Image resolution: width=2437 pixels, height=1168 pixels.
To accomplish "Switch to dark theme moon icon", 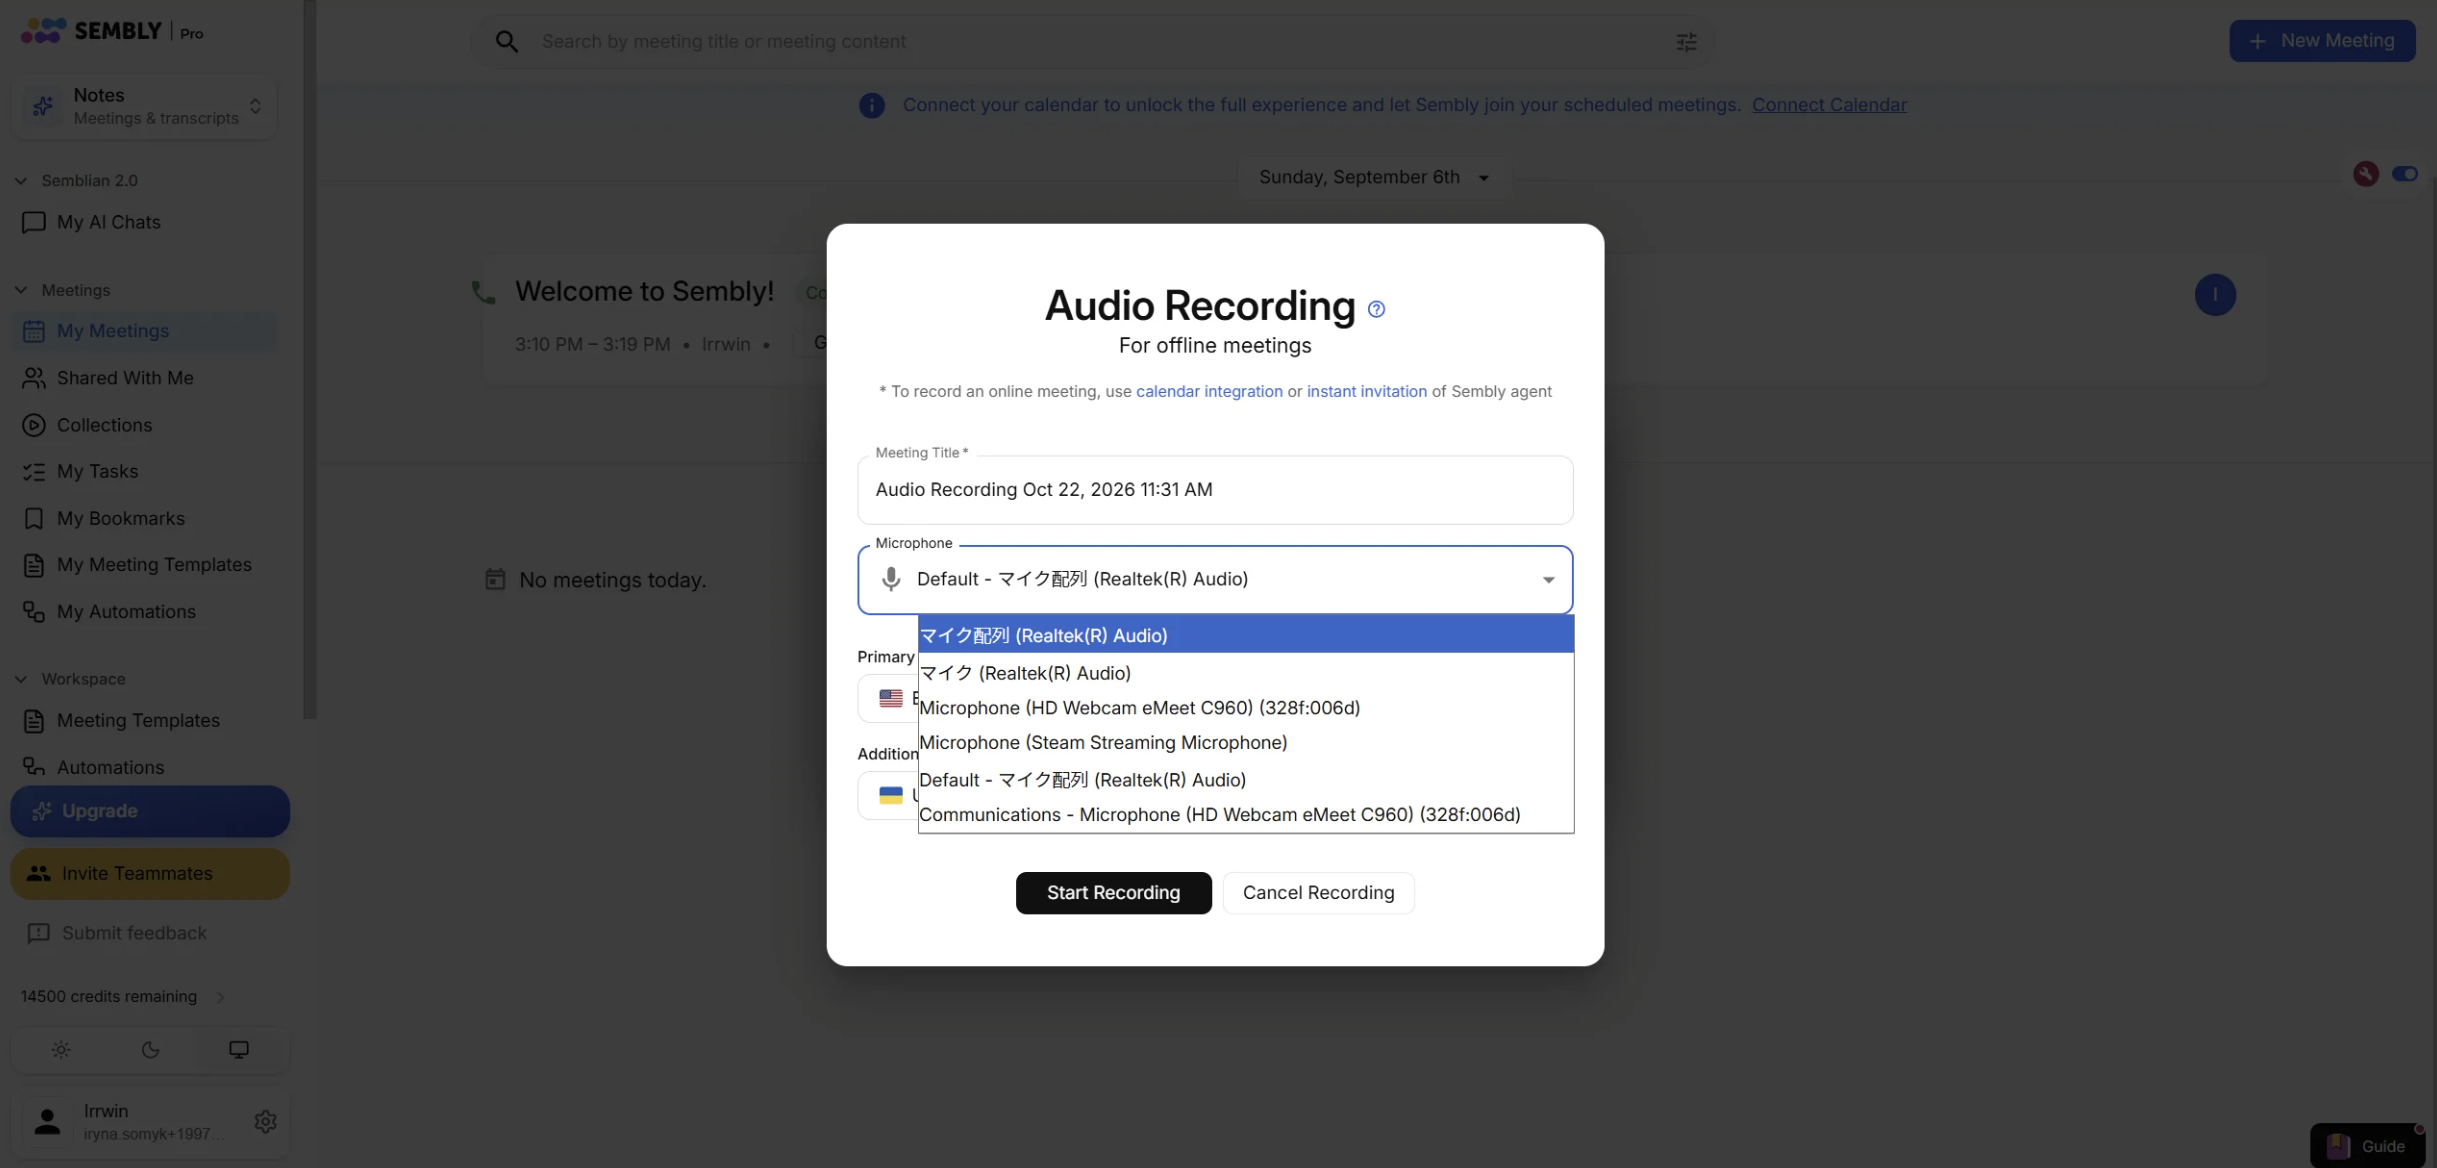I will [150, 1050].
